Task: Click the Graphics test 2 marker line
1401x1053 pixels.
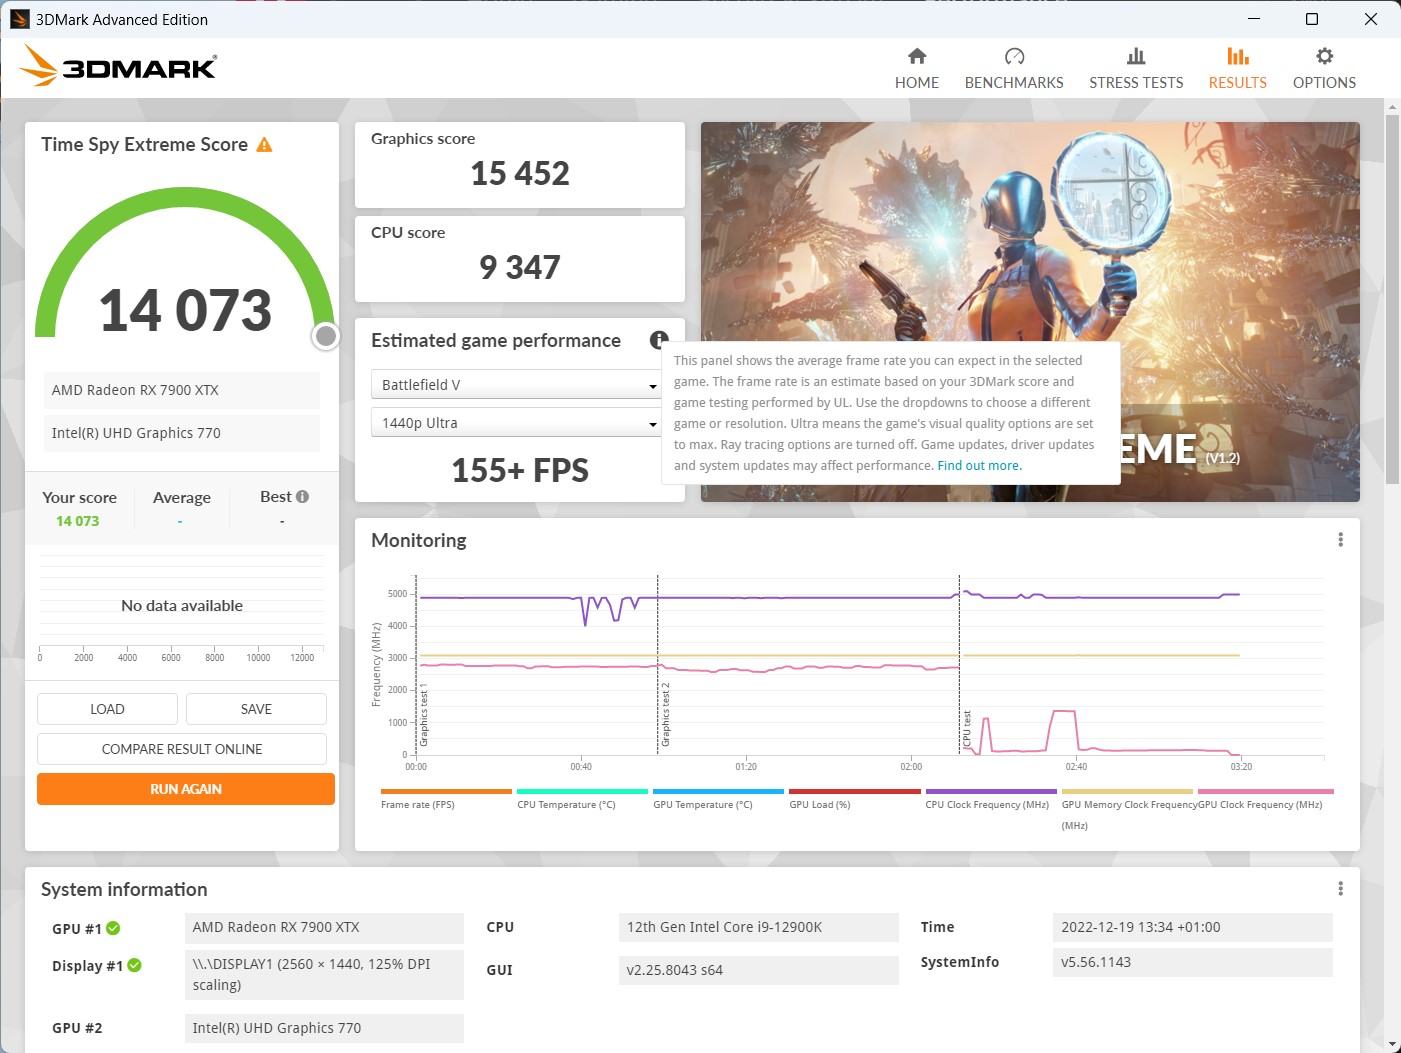Action: click(x=658, y=665)
